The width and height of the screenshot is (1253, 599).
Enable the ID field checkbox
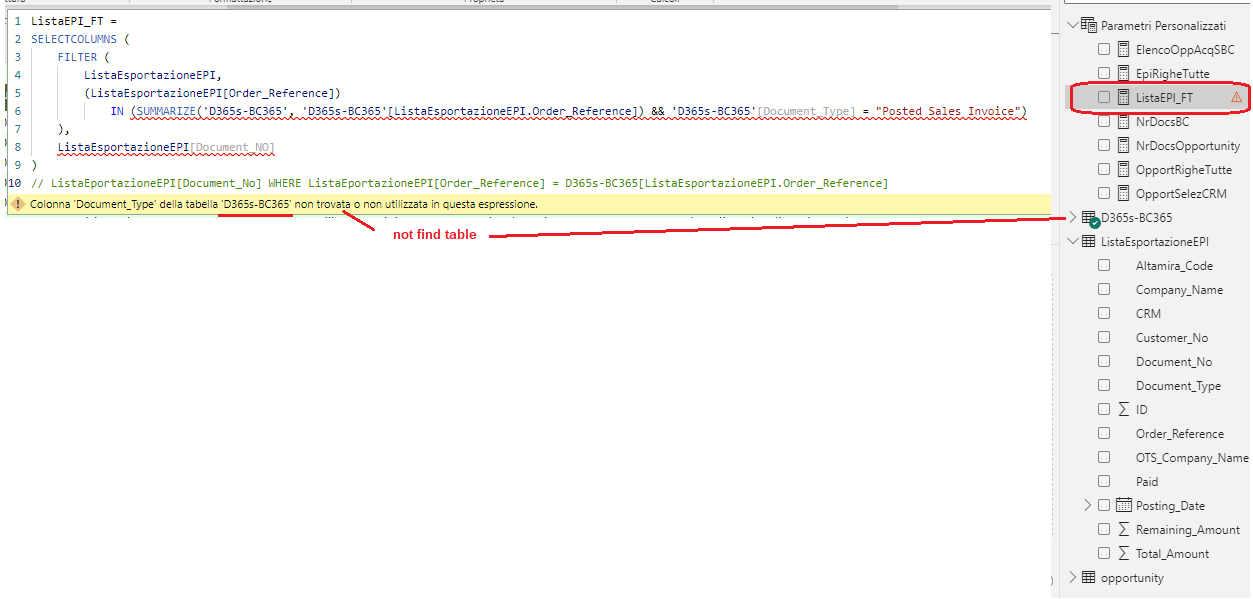1104,409
